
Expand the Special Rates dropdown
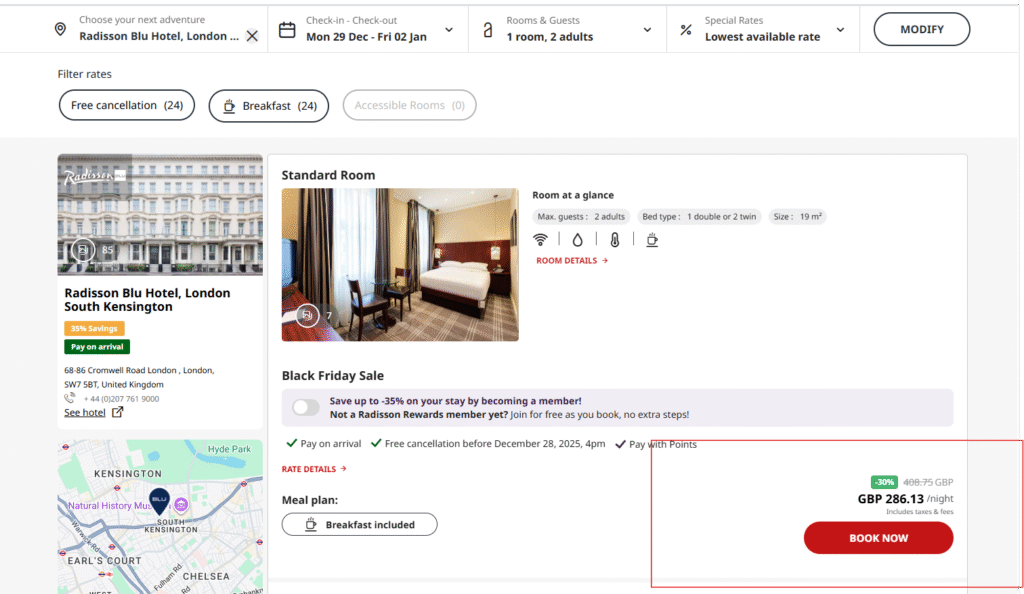coord(840,29)
